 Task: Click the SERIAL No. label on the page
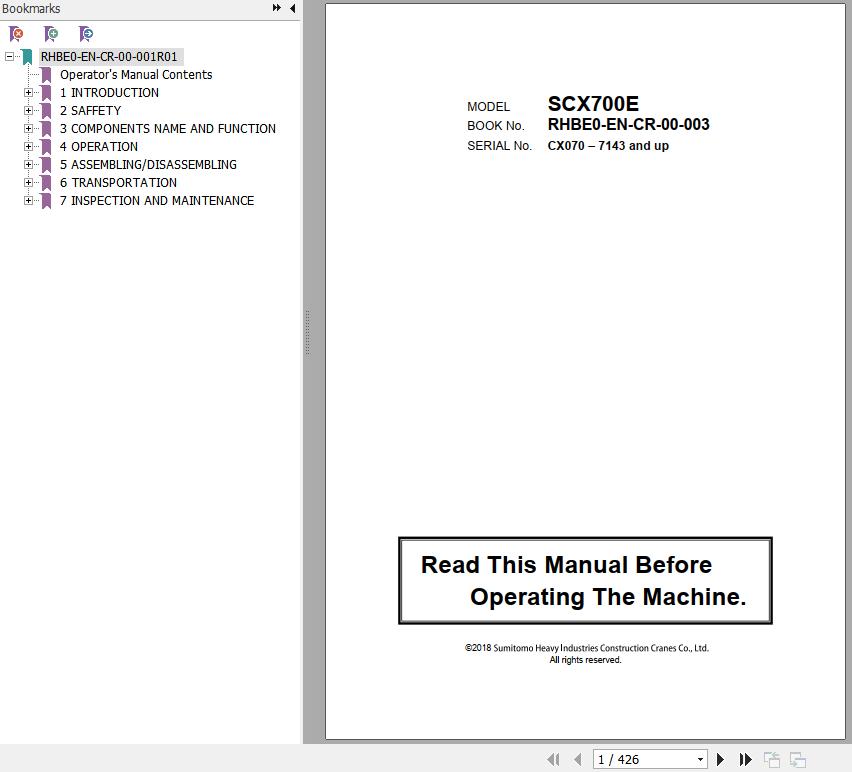499,146
